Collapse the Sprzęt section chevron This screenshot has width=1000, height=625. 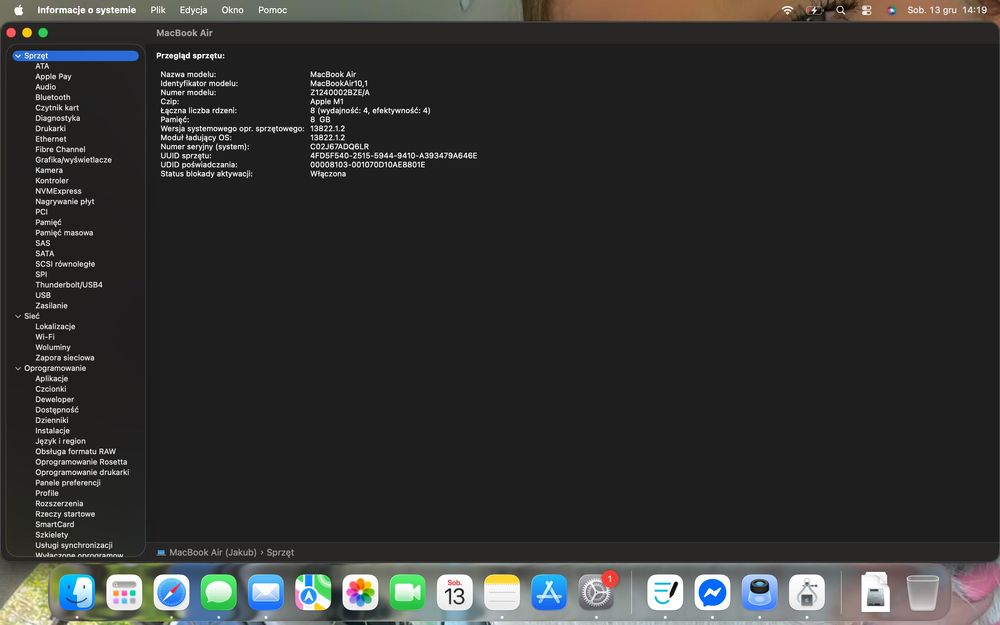[18, 56]
